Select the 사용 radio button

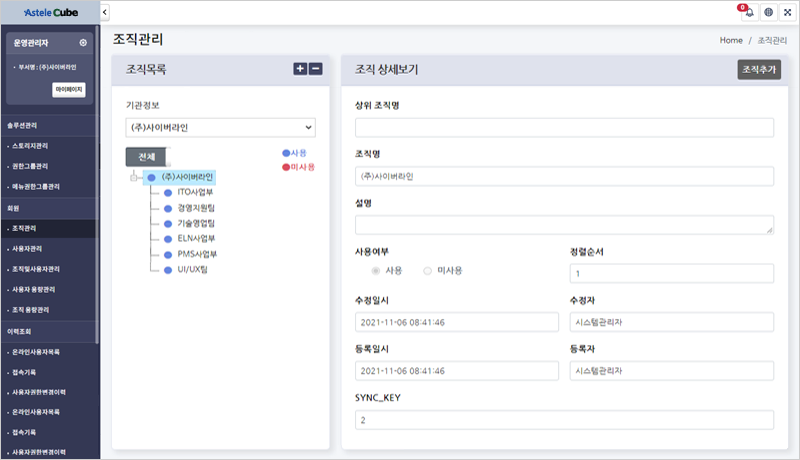376,270
